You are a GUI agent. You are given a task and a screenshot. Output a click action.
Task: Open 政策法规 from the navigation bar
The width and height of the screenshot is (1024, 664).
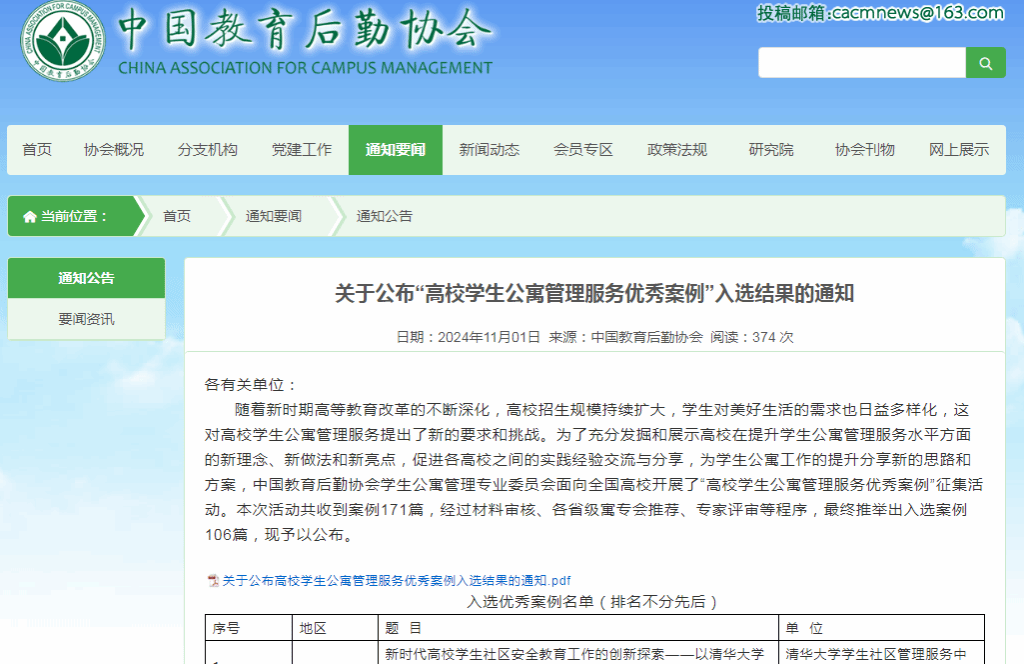[677, 150]
